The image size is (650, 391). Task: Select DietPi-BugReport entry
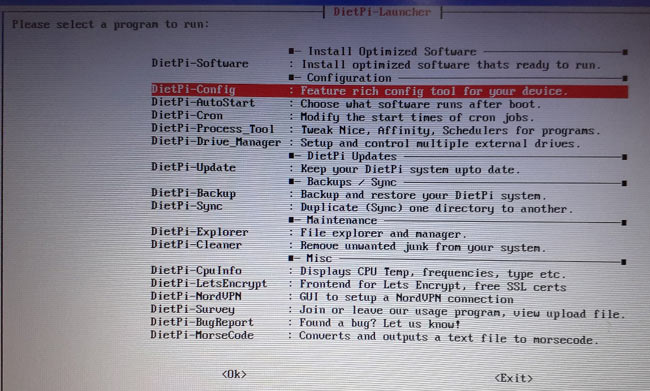pos(202,322)
